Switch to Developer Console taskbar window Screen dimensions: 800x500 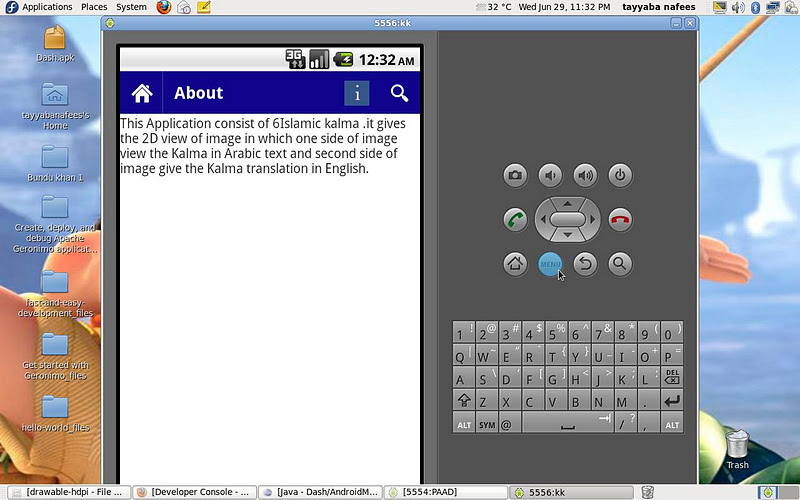coord(194,492)
